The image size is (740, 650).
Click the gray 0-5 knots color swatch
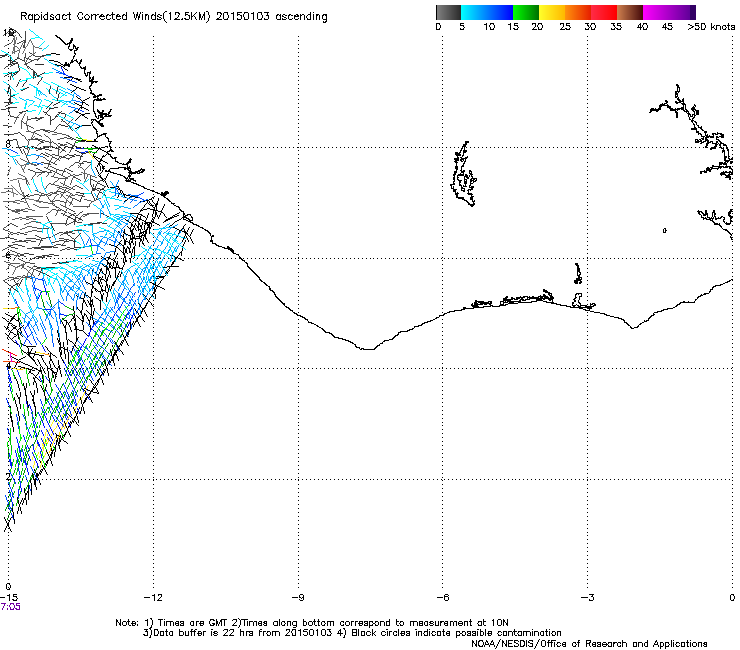tap(448, 12)
